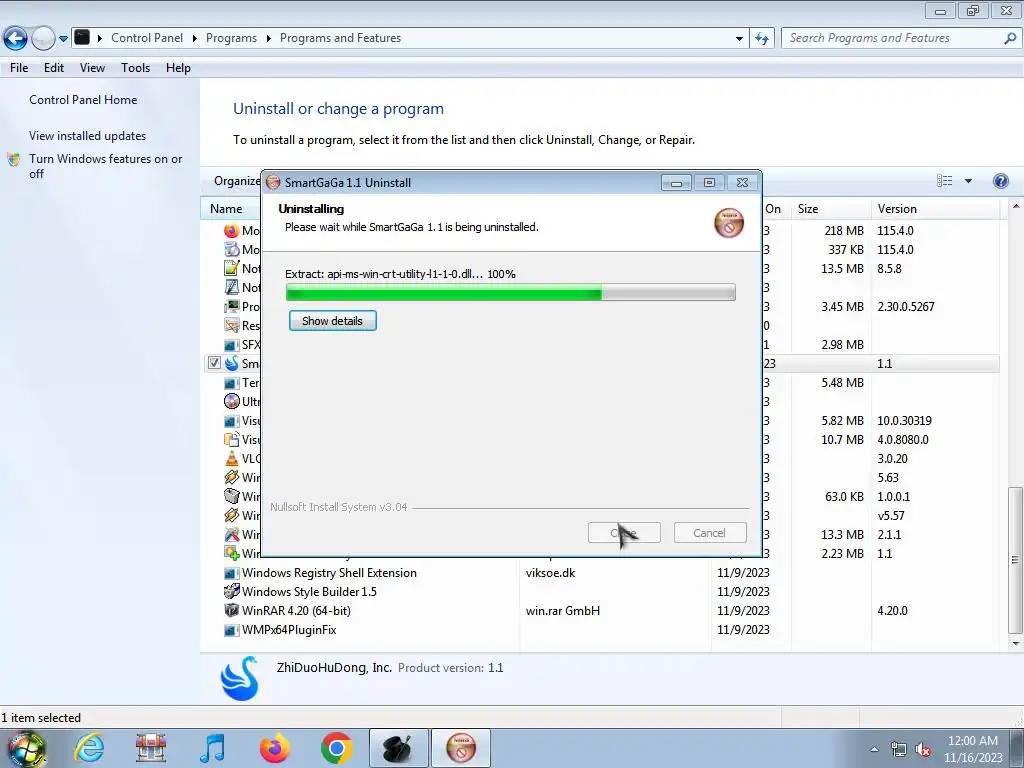This screenshot has height=768, width=1024.
Task: Click the Back navigation arrow
Action: (x=15, y=39)
